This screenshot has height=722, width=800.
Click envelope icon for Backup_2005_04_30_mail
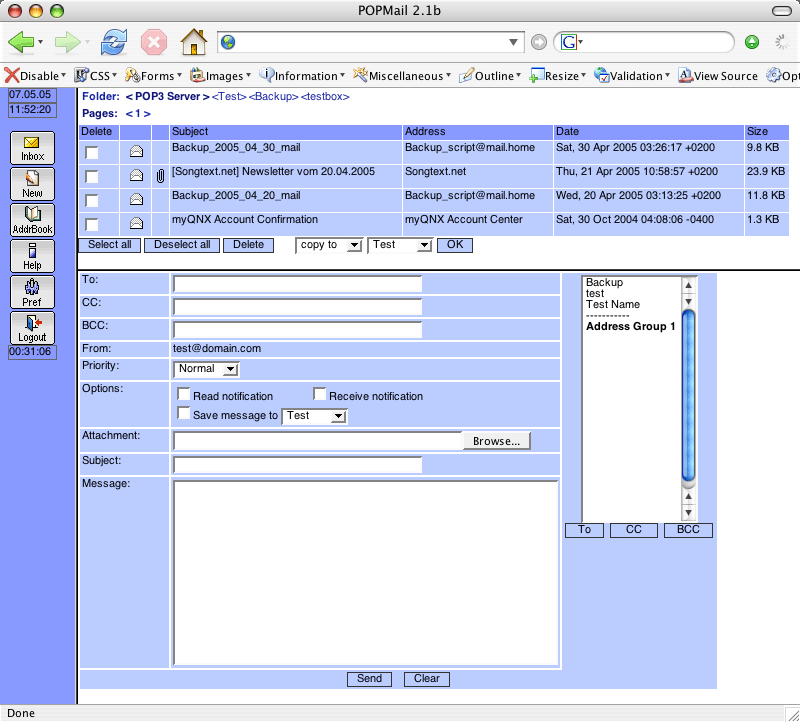136,152
